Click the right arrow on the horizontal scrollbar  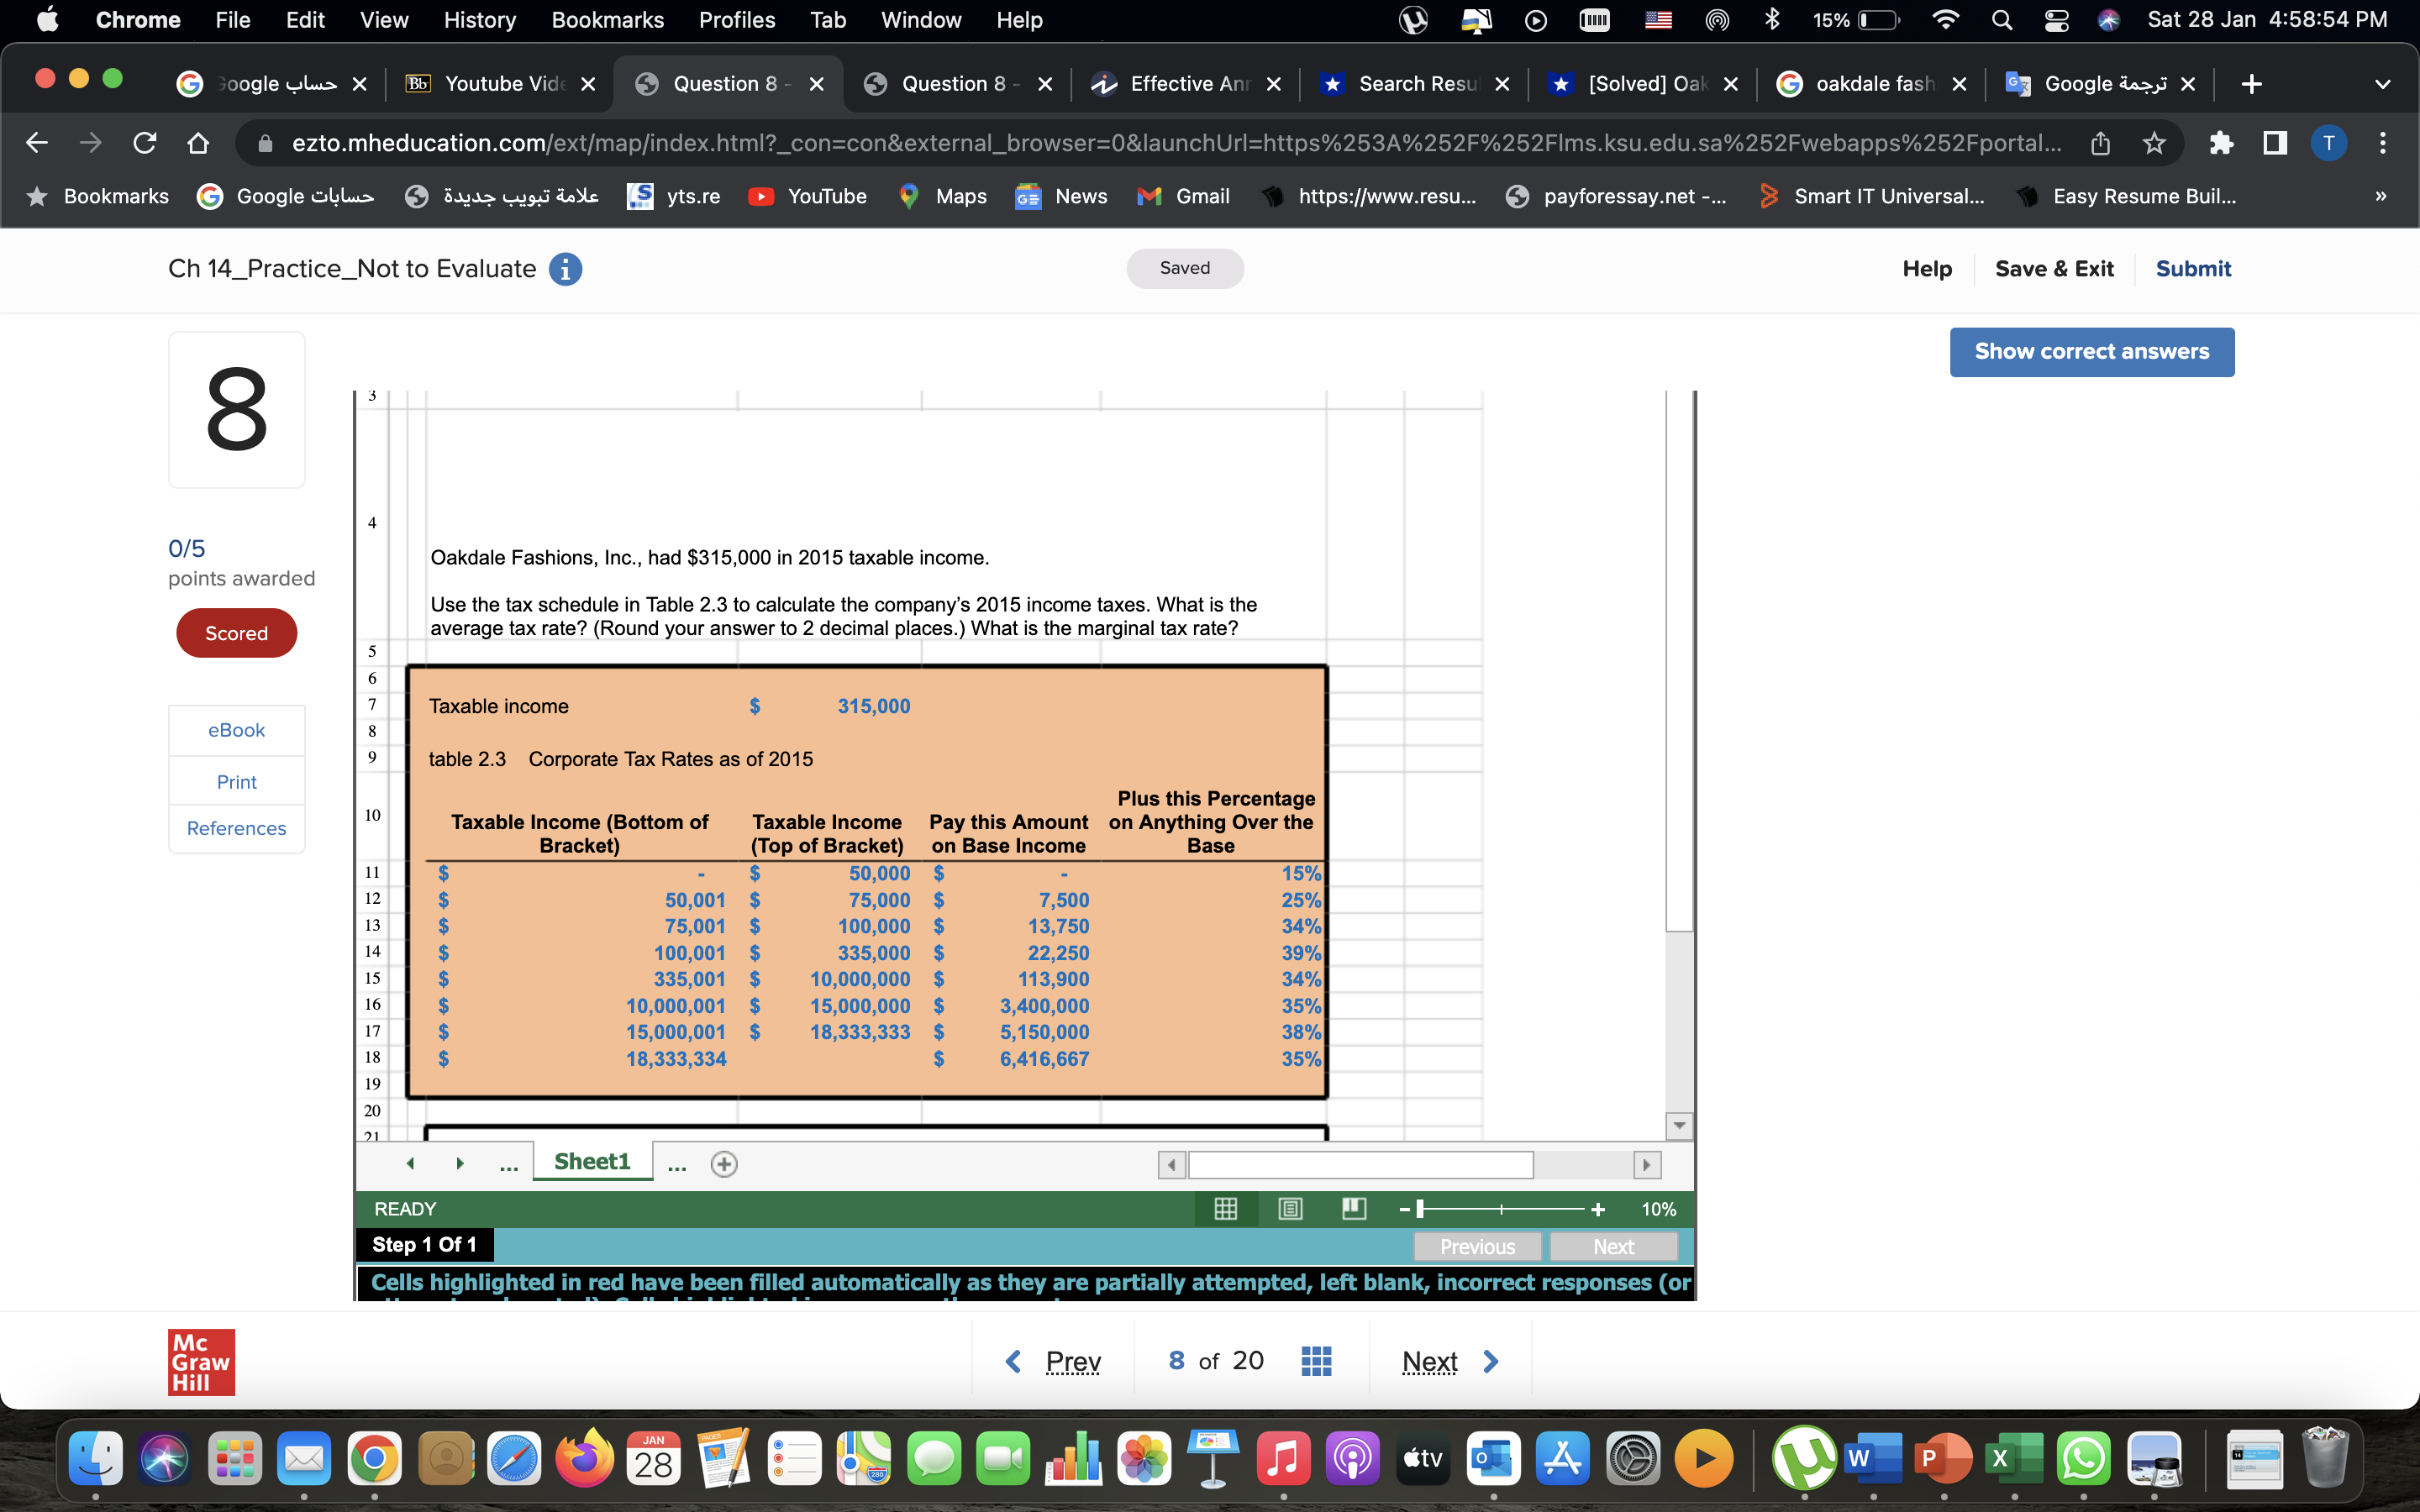1647,1164
